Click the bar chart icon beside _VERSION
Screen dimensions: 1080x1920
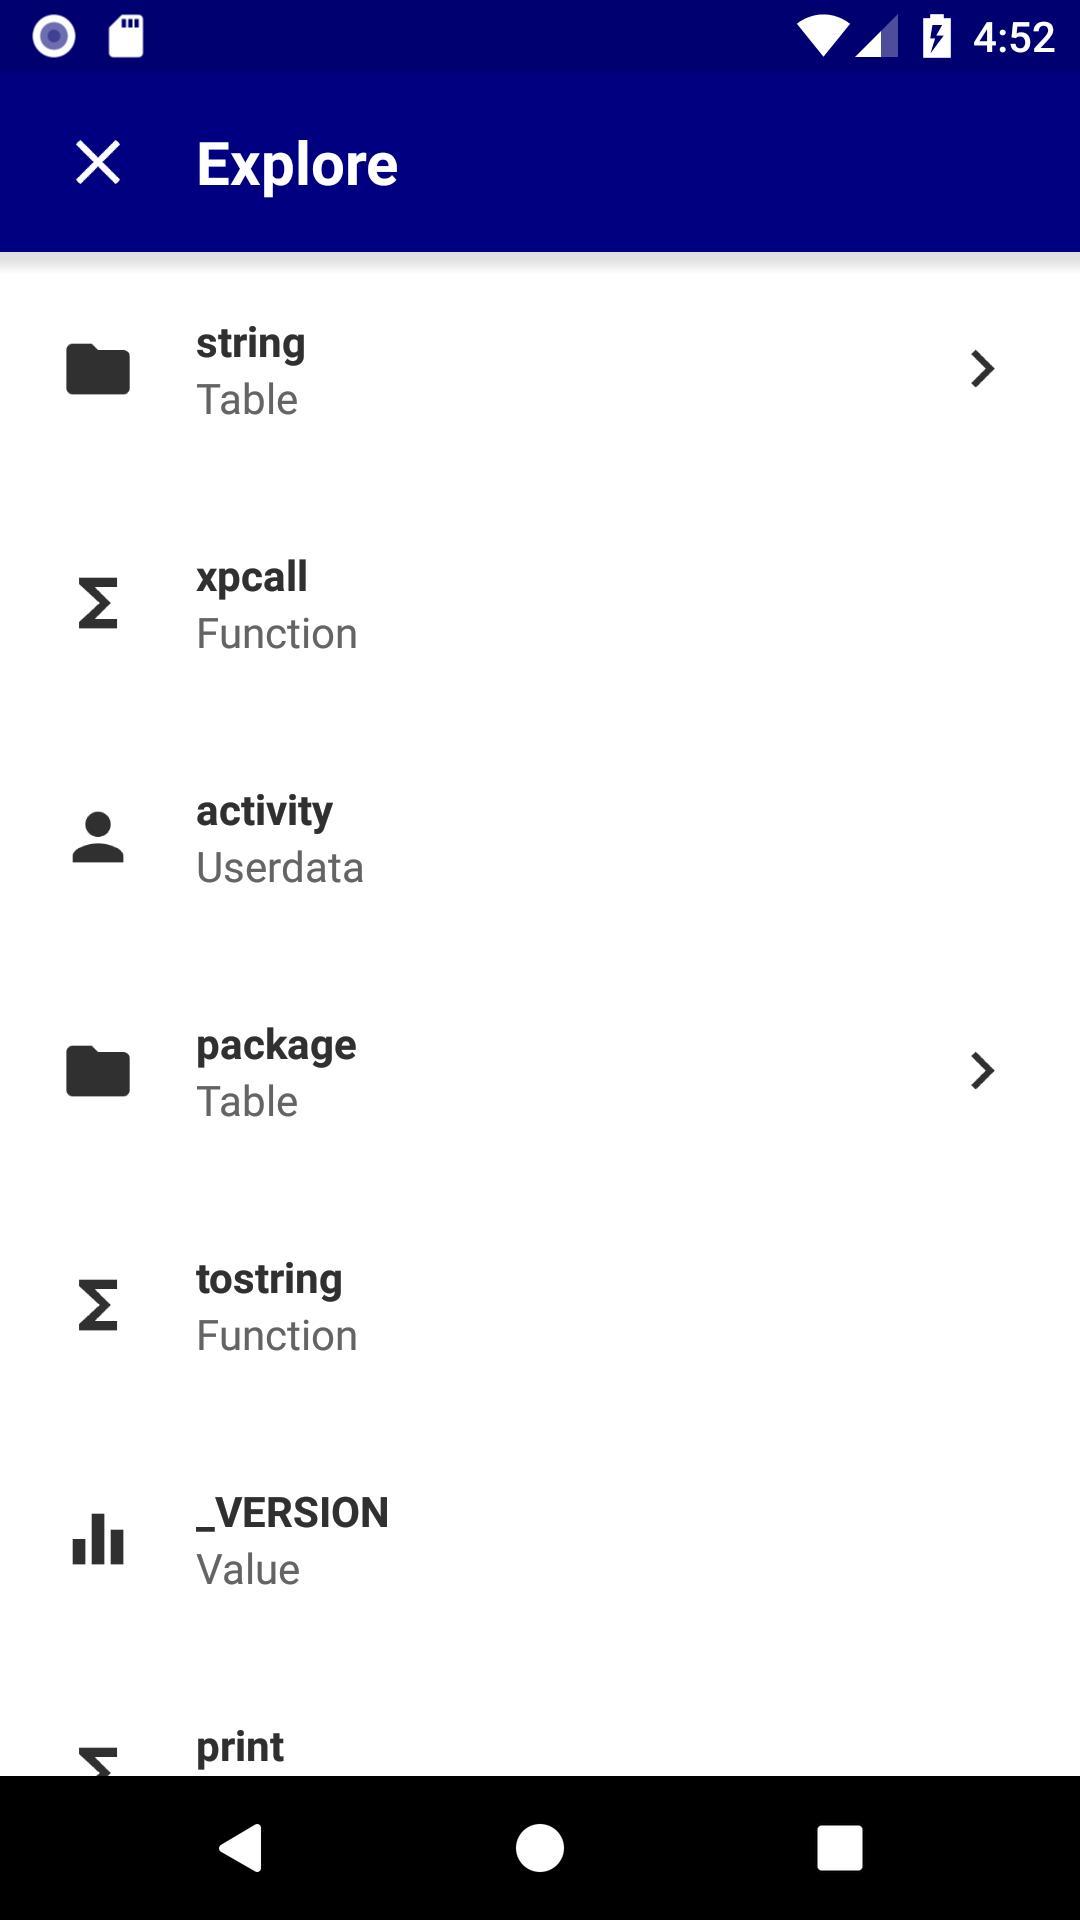coord(98,1540)
